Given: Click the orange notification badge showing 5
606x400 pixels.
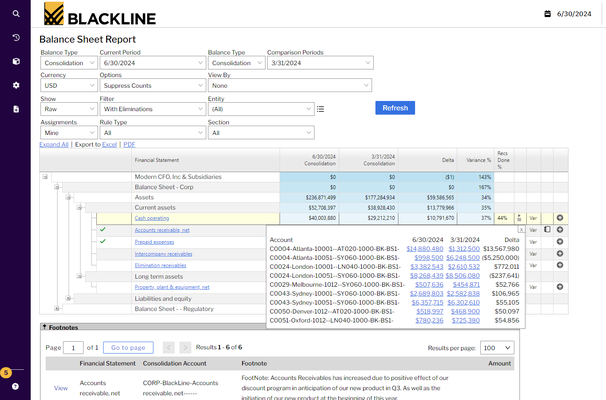Looking at the screenshot, I should pos(6,372).
